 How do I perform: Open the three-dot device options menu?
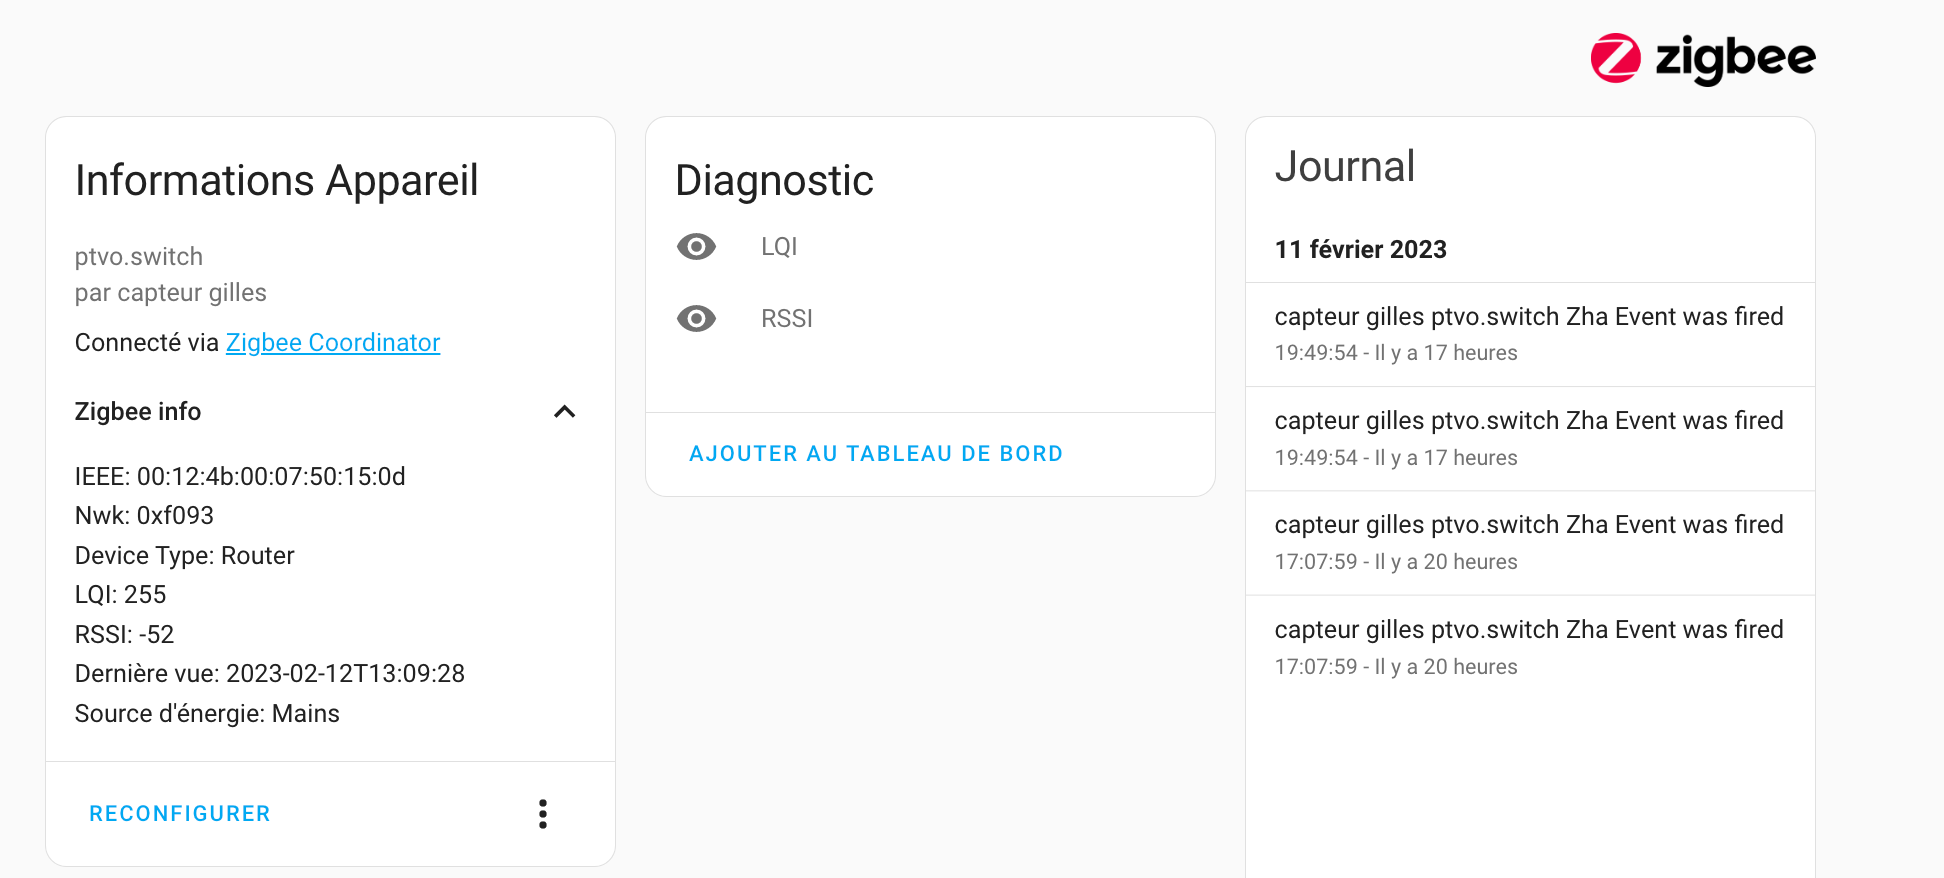(x=543, y=814)
